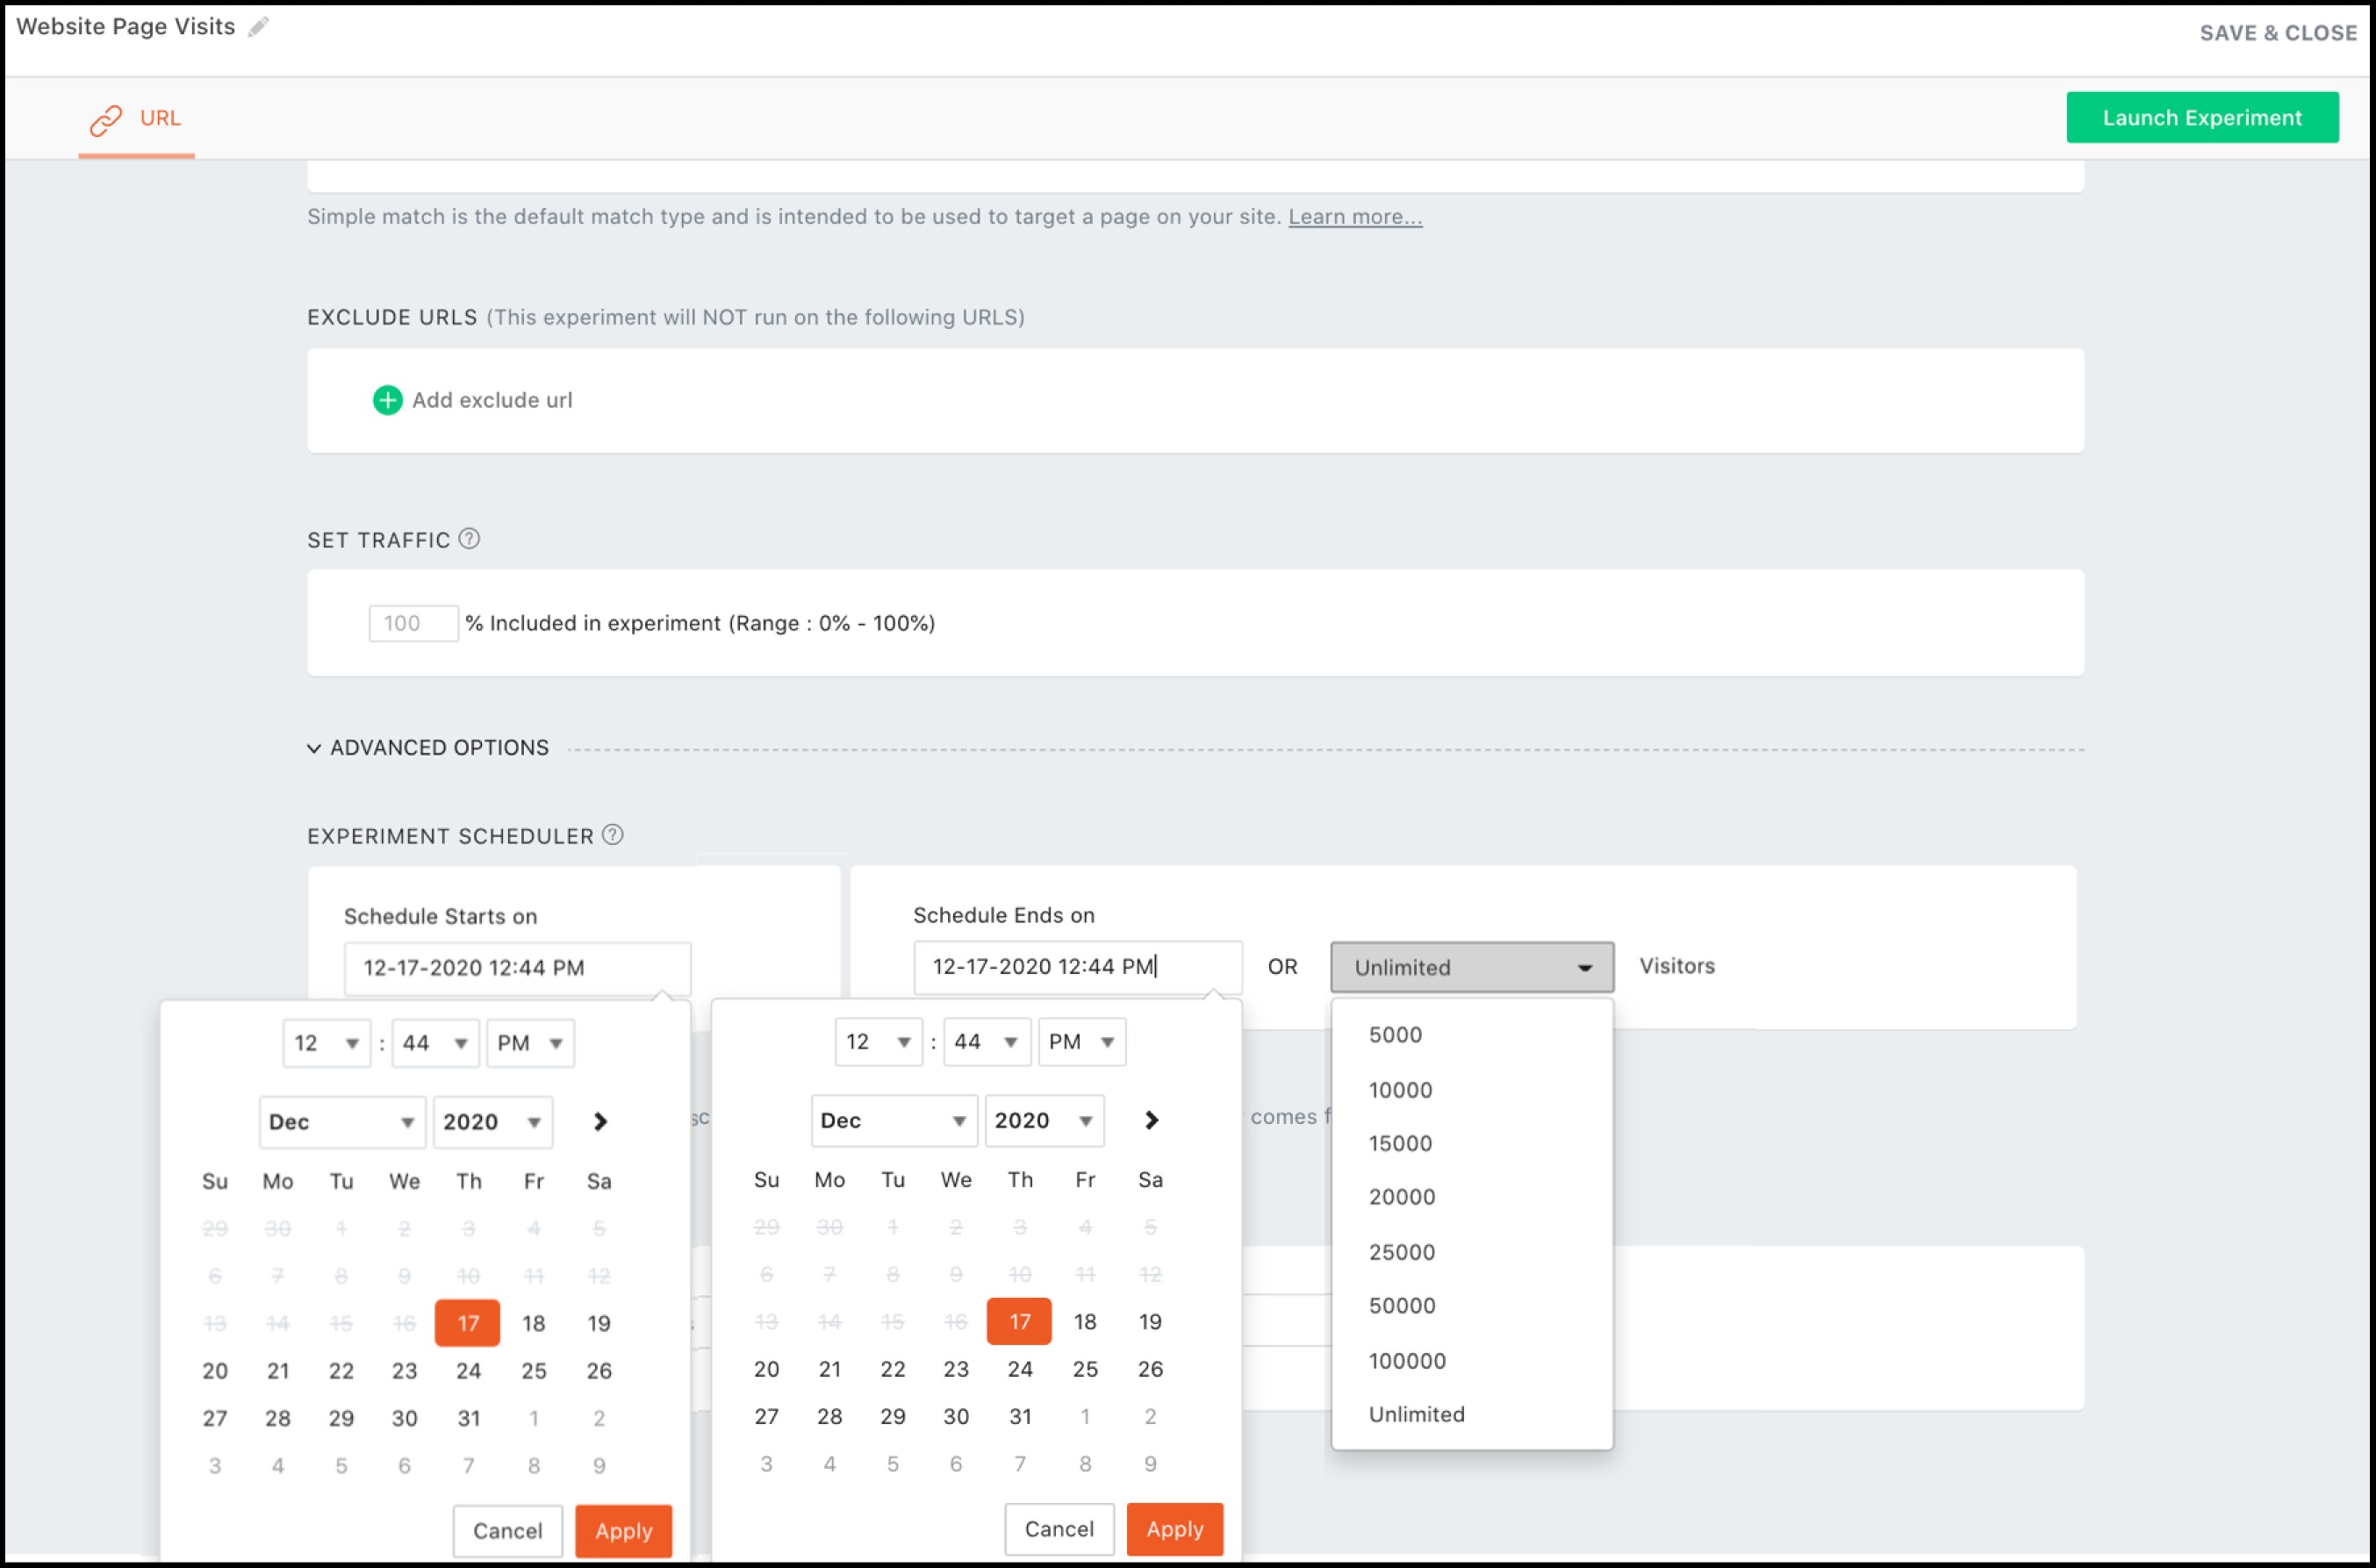Open the Learn more link

[x=1354, y=217]
